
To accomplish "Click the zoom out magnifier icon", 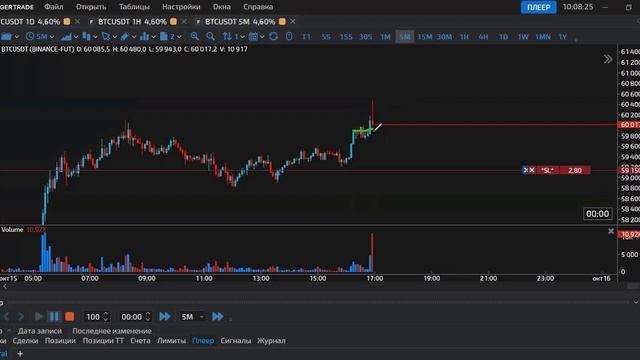I will (x=210, y=37).
